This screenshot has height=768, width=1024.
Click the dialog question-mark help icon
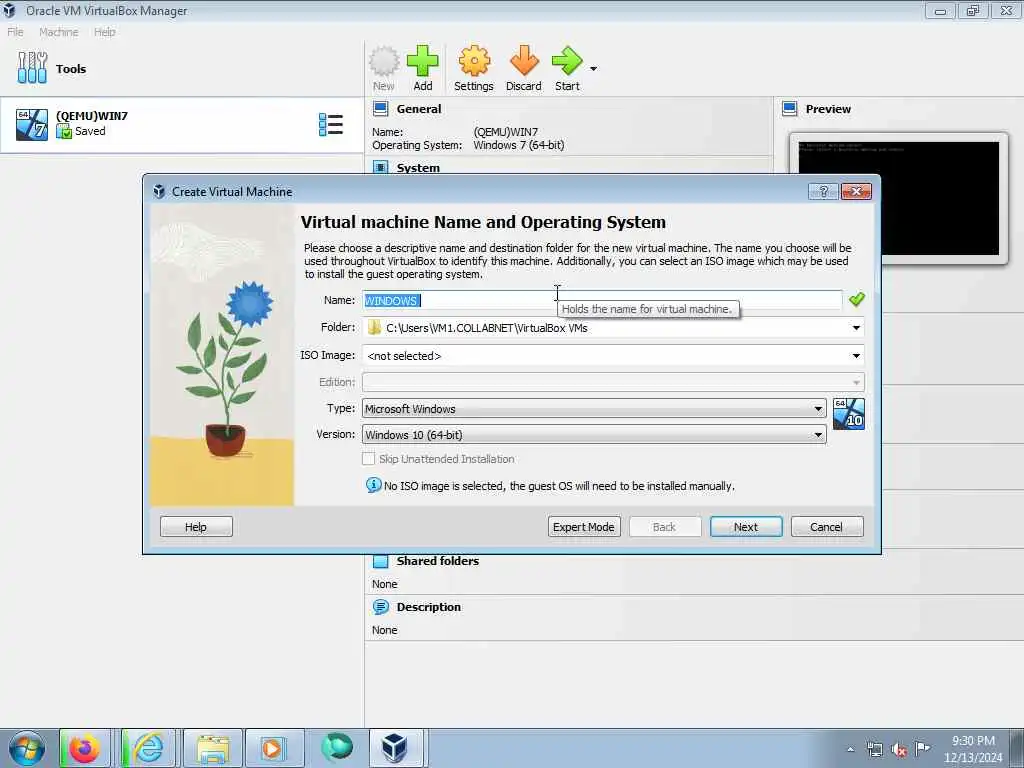point(823,191)
